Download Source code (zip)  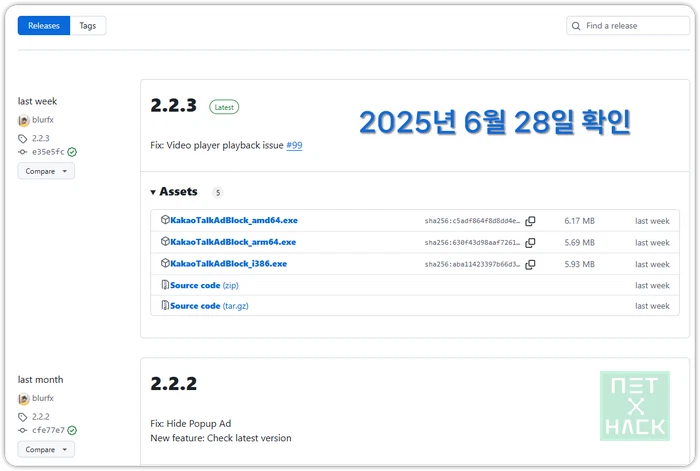pos(204,285)
